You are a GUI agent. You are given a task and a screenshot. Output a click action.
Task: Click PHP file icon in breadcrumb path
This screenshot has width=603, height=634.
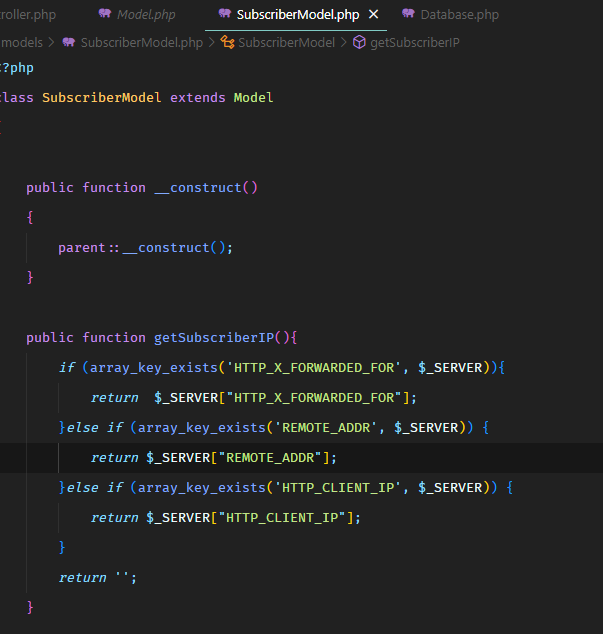tap(69, 43)
